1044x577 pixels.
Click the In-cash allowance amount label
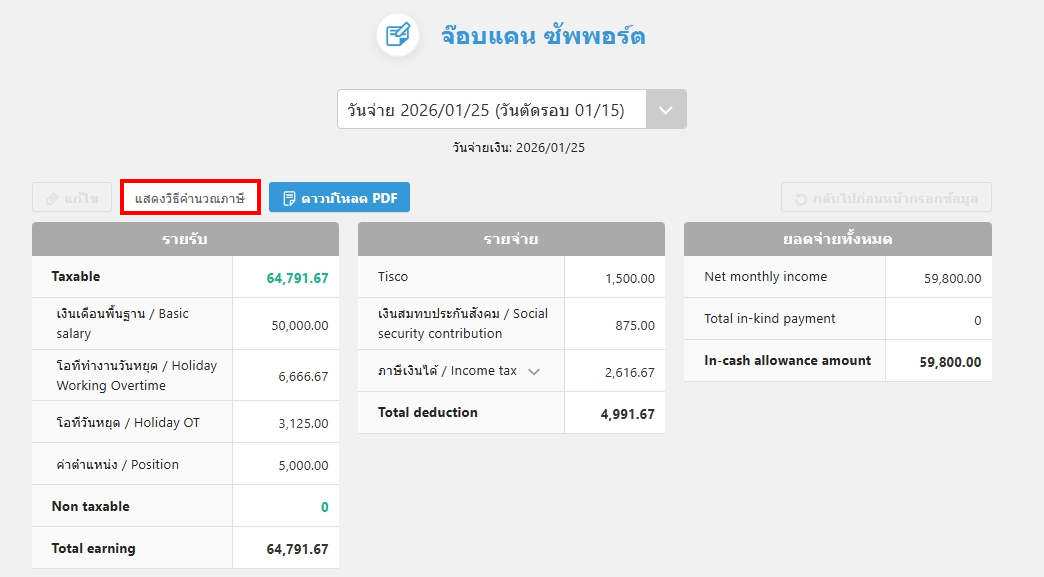787,361
